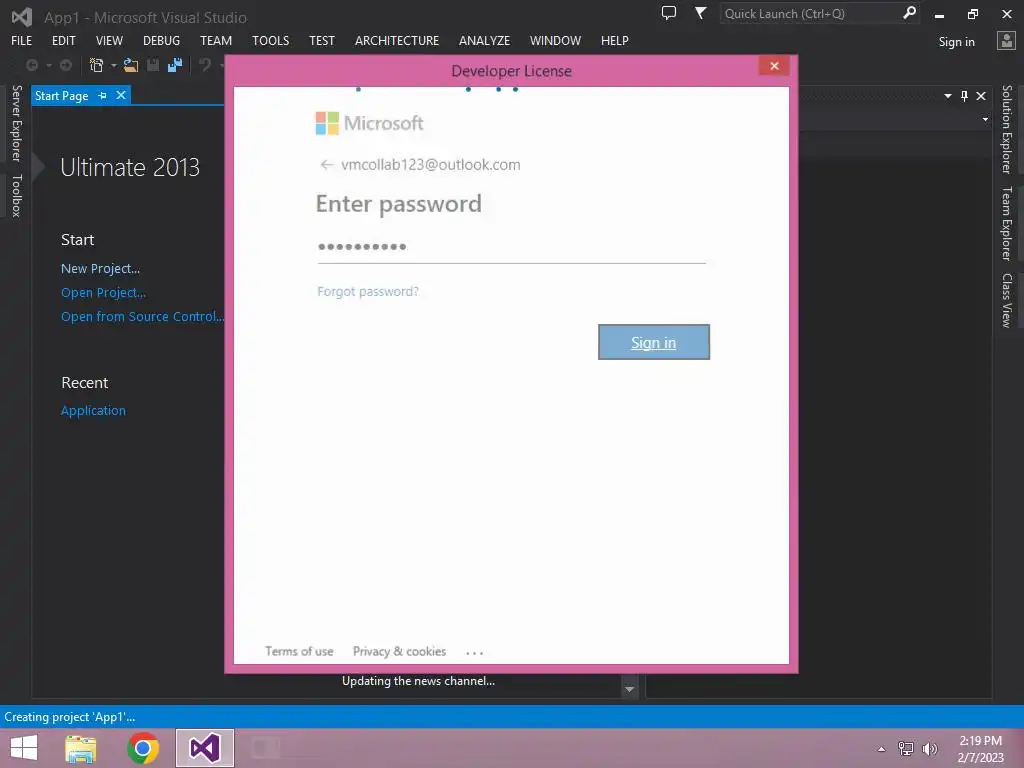Close the Start Page tab
The image size is (1024, 768).
pos(121,95)
